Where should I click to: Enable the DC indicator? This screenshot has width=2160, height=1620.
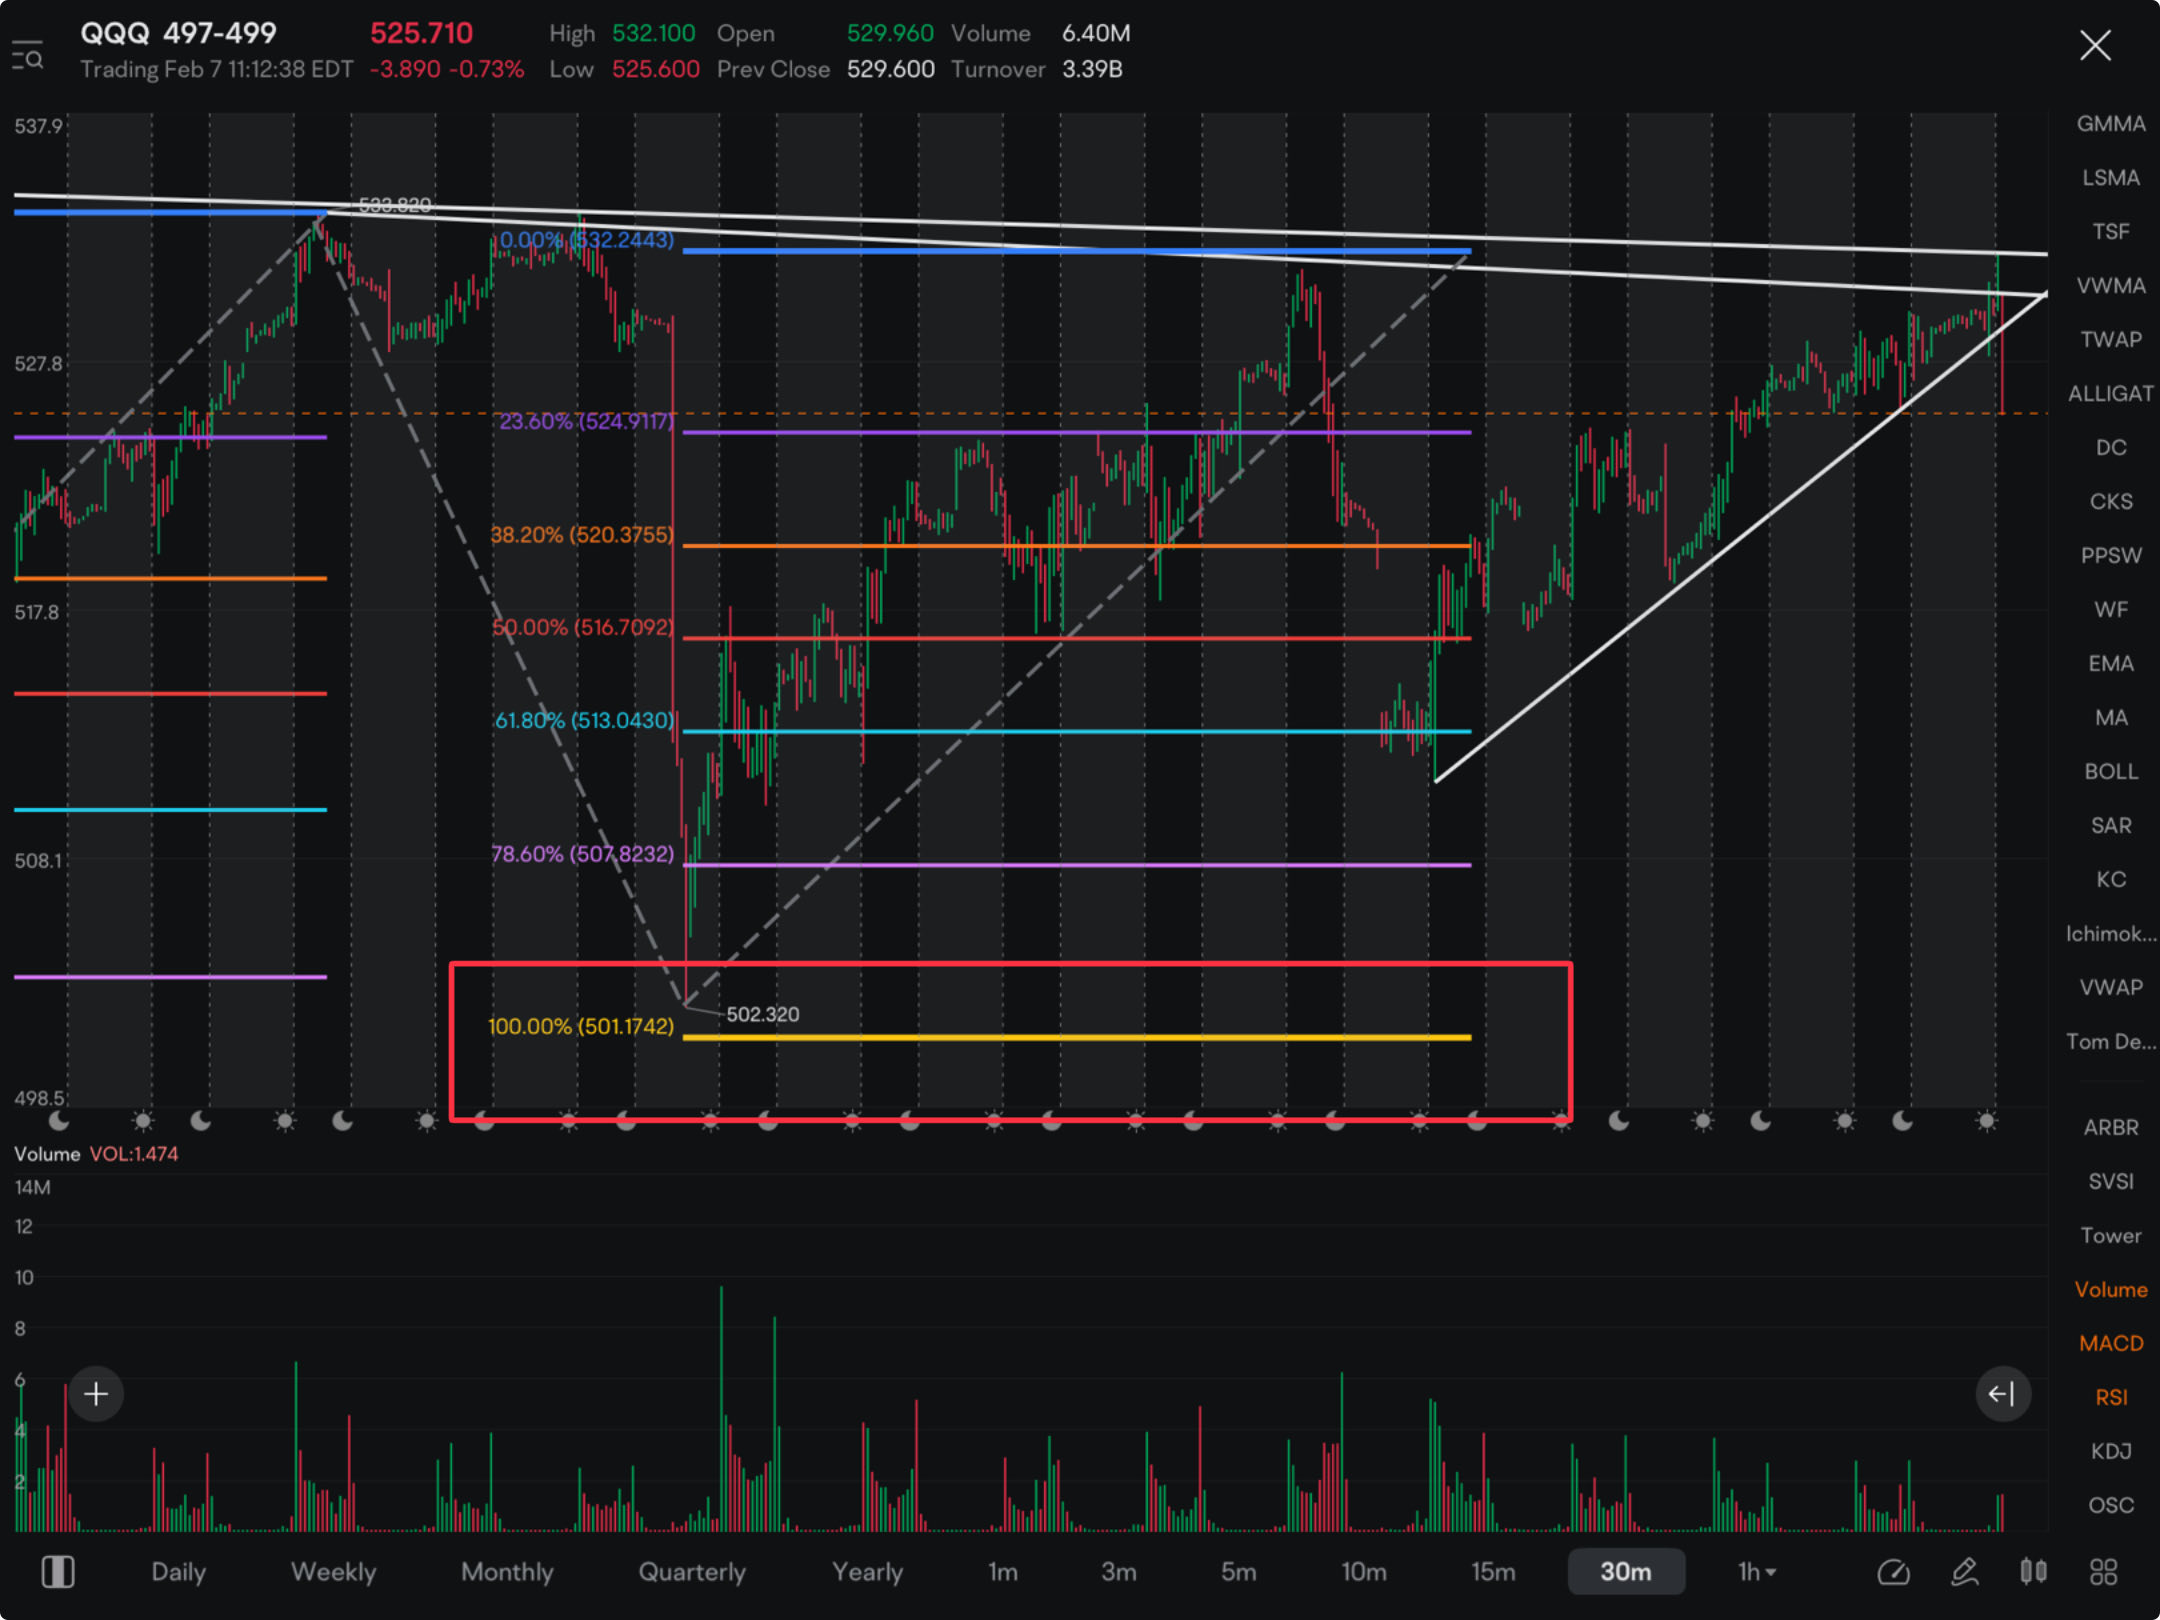pos(2111,448)
